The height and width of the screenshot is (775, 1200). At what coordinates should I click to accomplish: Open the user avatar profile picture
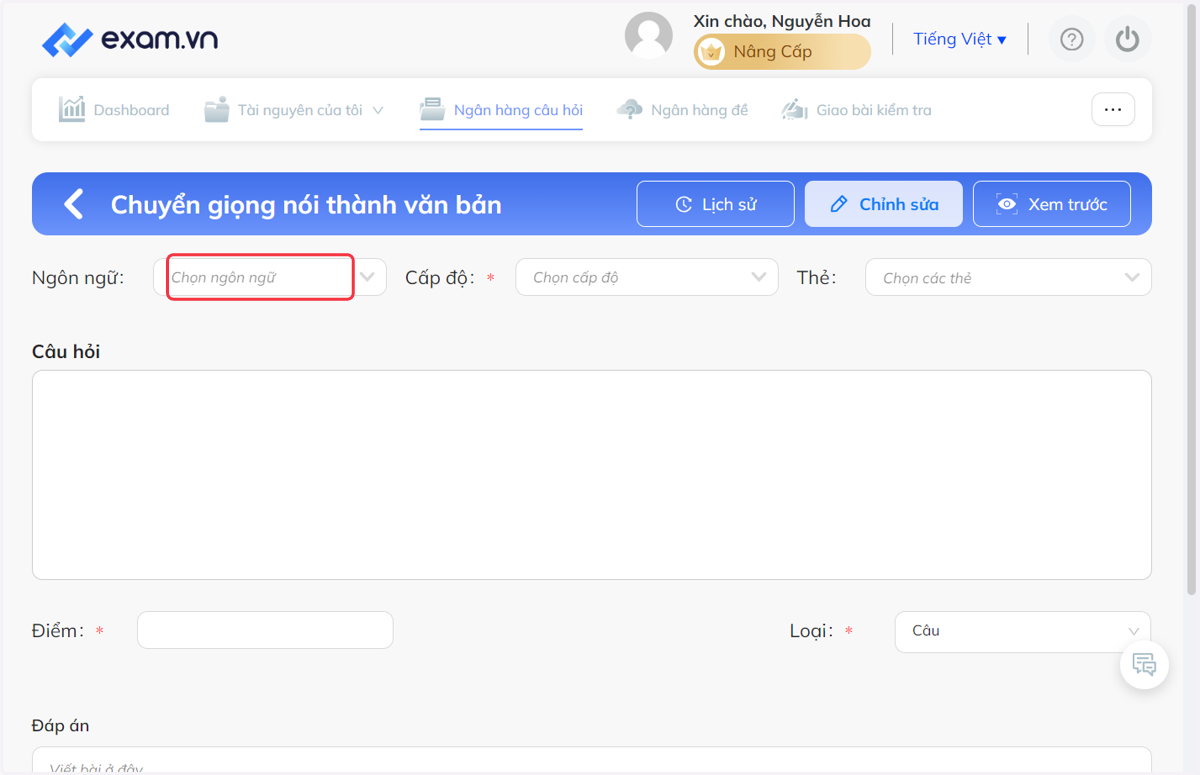pos(649,36)
